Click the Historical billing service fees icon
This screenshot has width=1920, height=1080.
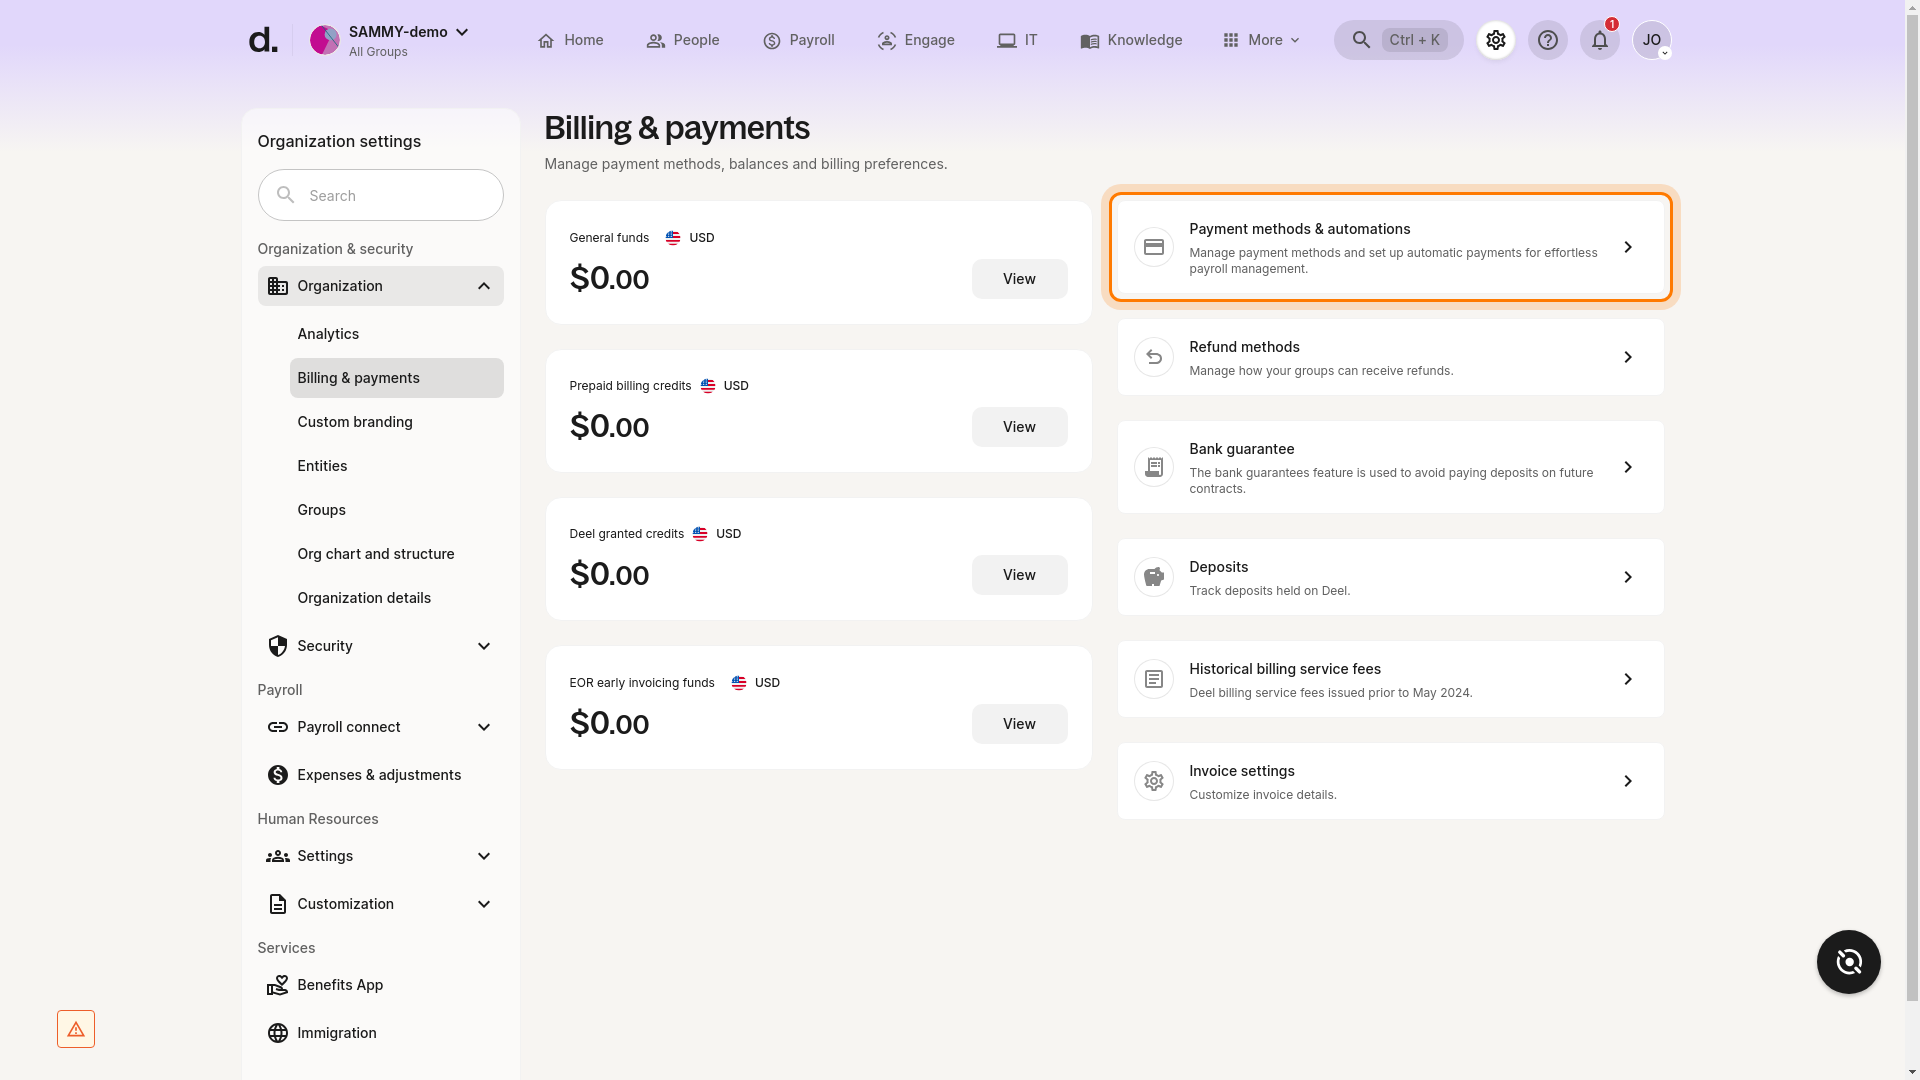click(1154, 679)
